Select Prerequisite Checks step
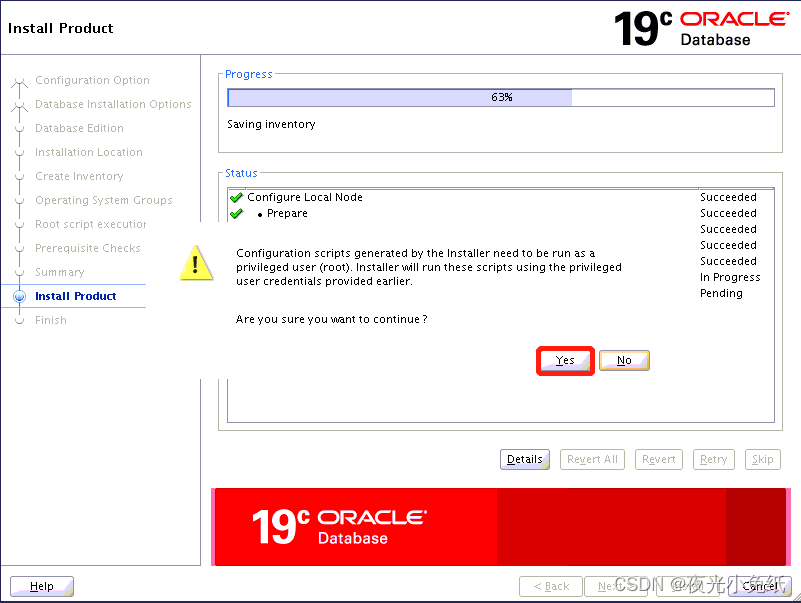 pos(87,248)
